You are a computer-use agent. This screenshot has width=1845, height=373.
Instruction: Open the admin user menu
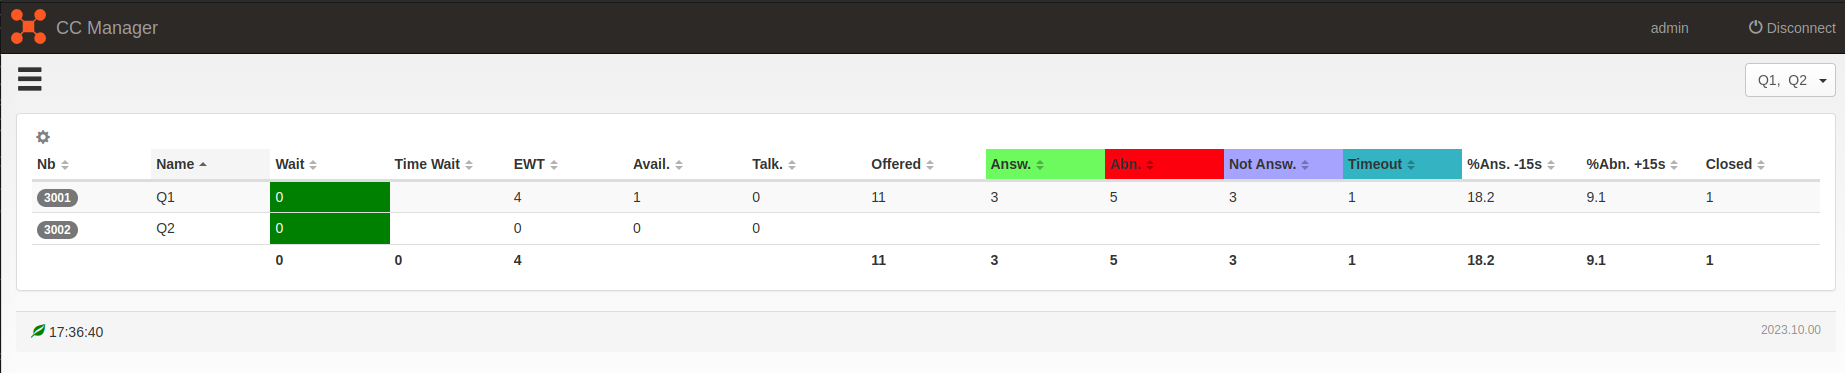pyautogui.click(x=1669, y=28)
